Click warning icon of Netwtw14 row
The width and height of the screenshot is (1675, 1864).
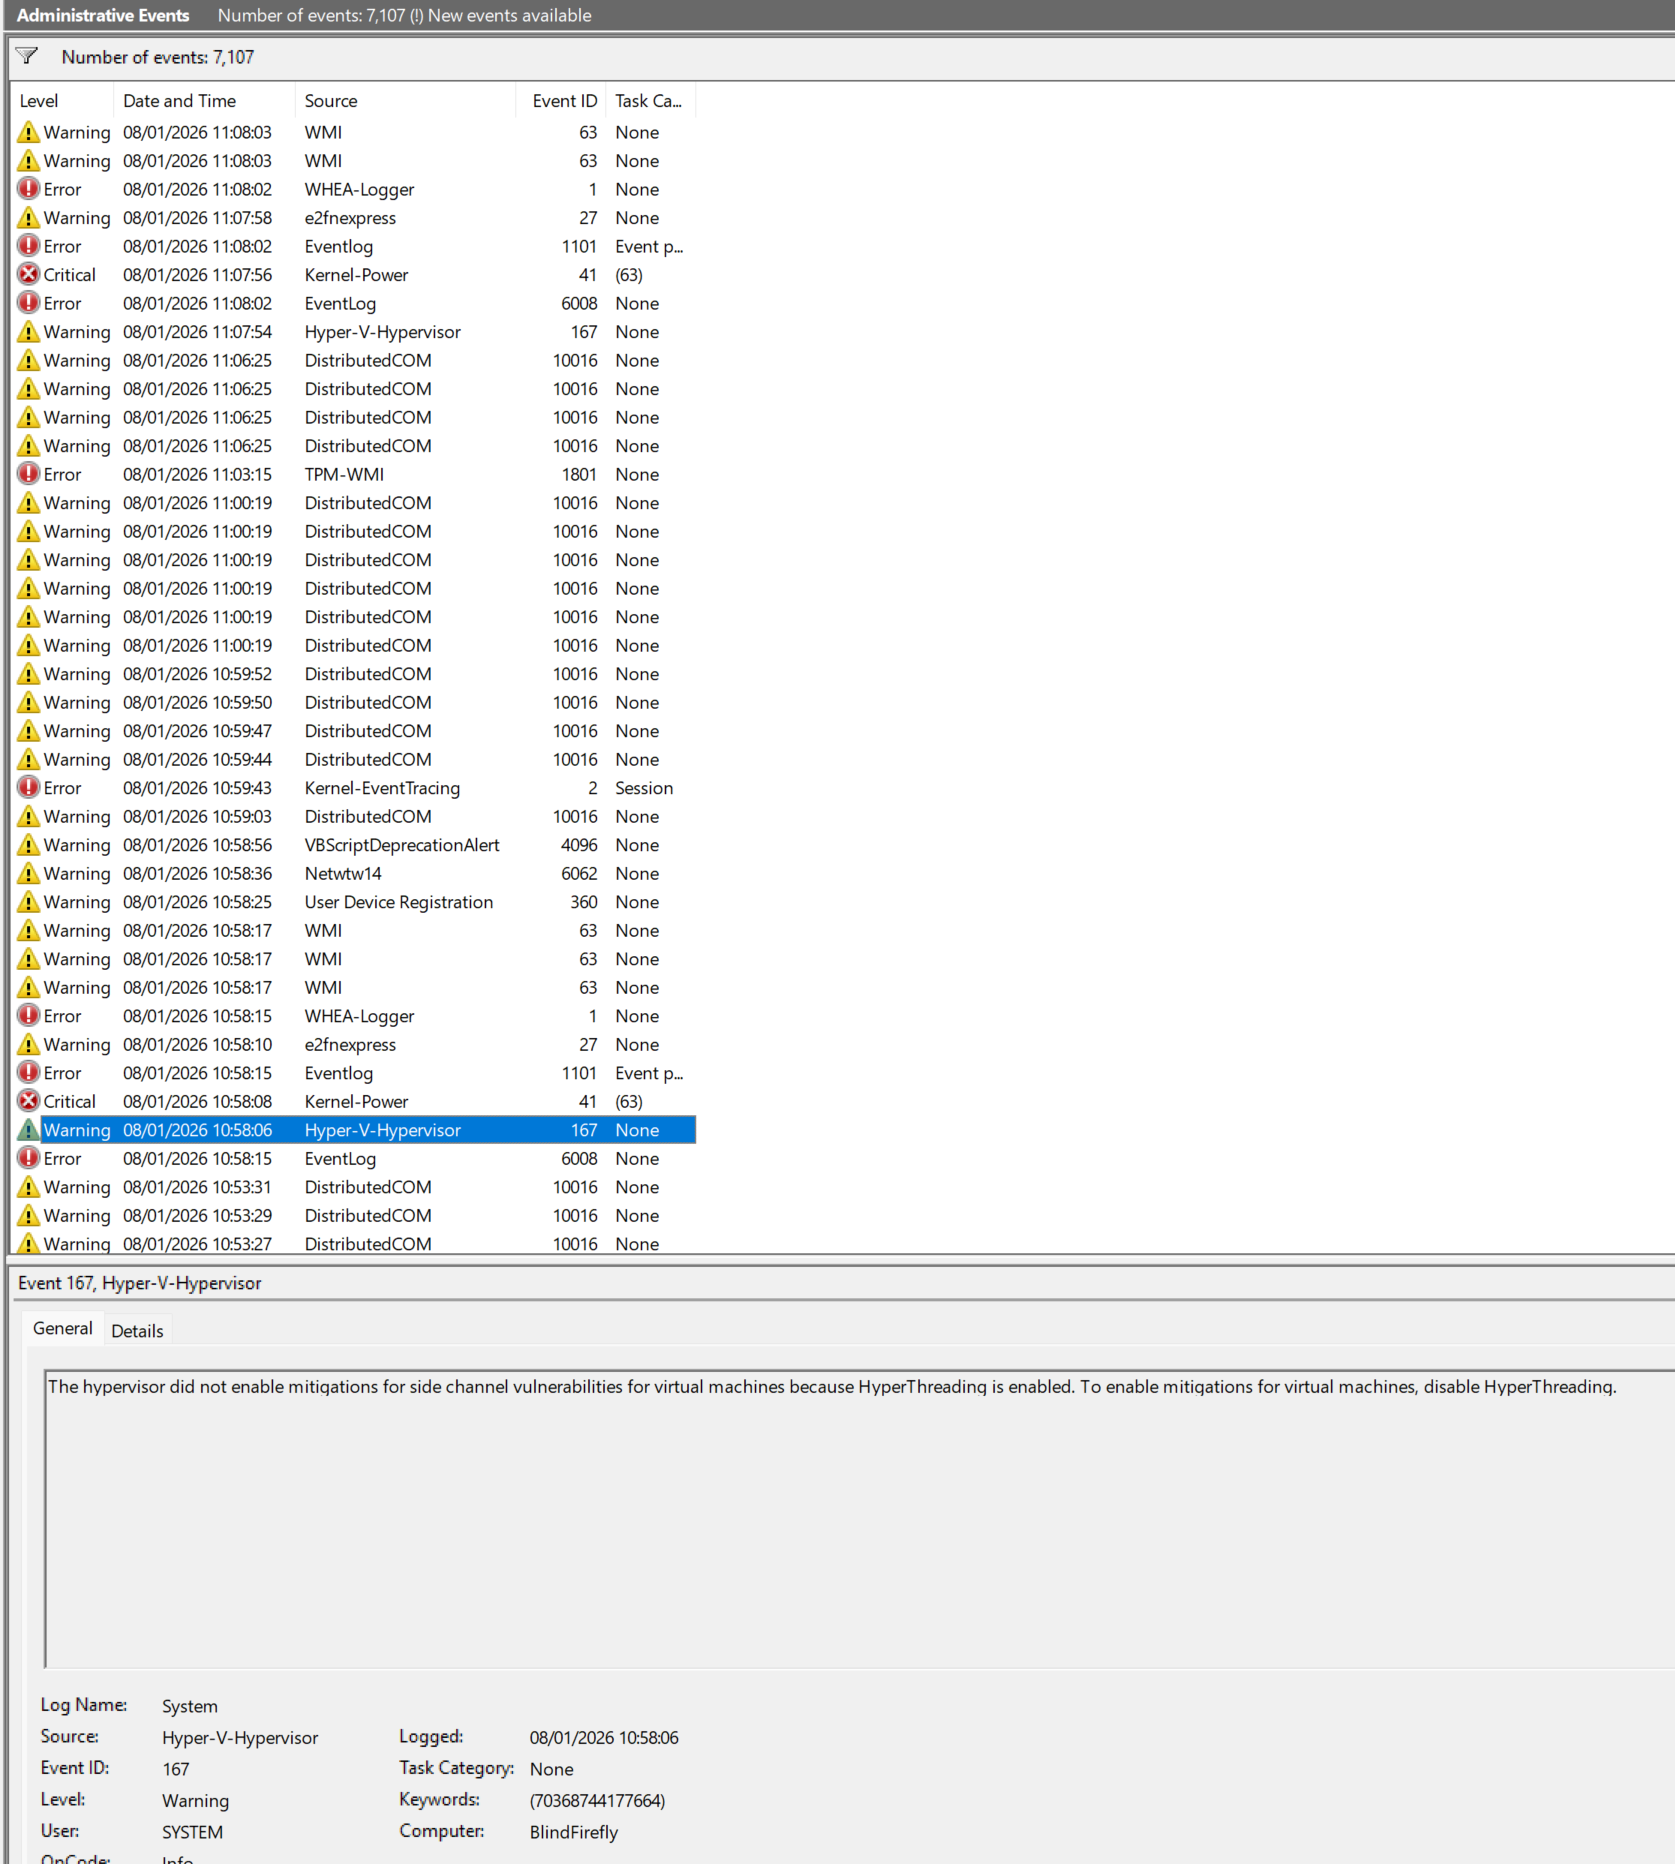[29, 873]
